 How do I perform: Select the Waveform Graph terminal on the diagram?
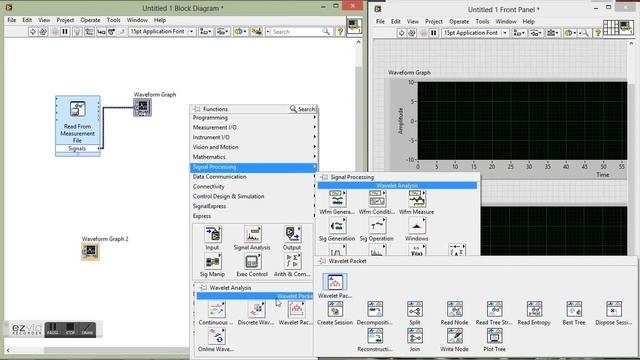(142, 107)
